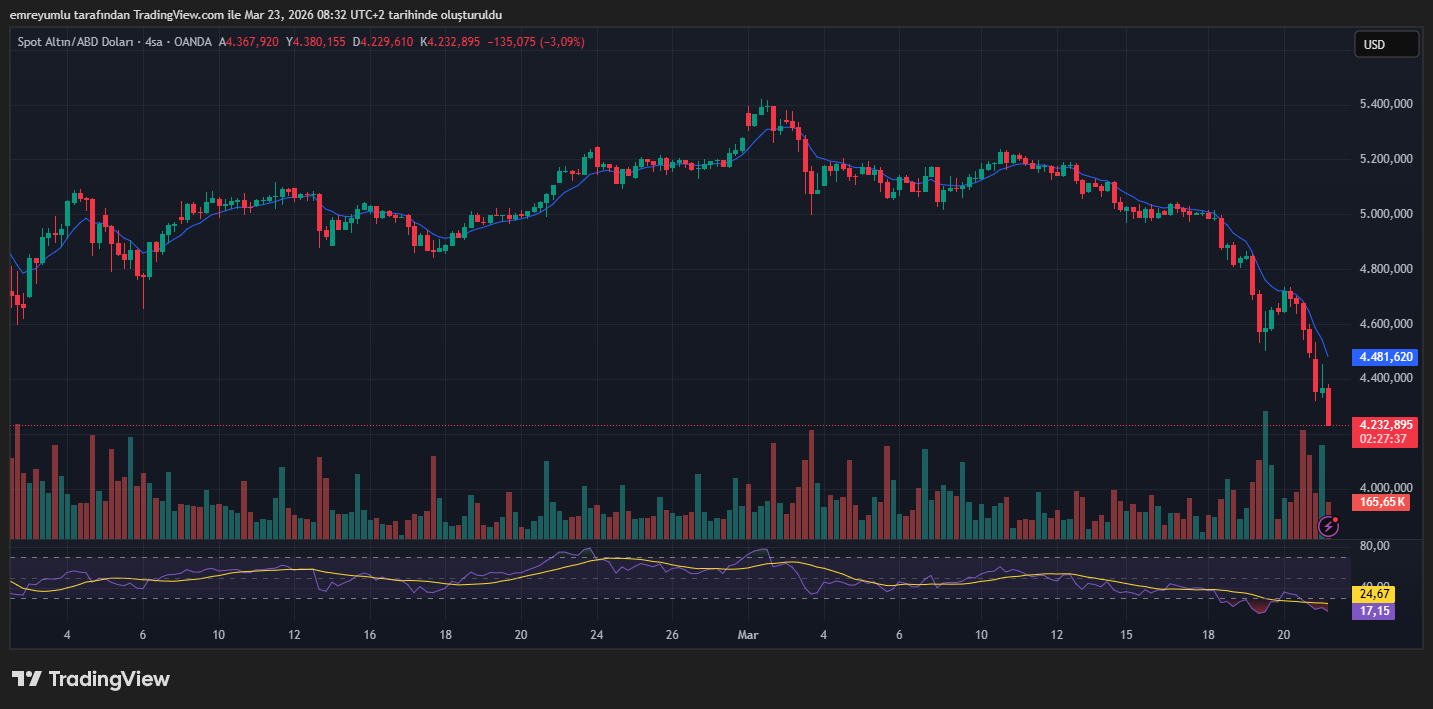Click the opening price value 4.367,920
Screen dimensions: 1433x709
(x=253, y=42)
